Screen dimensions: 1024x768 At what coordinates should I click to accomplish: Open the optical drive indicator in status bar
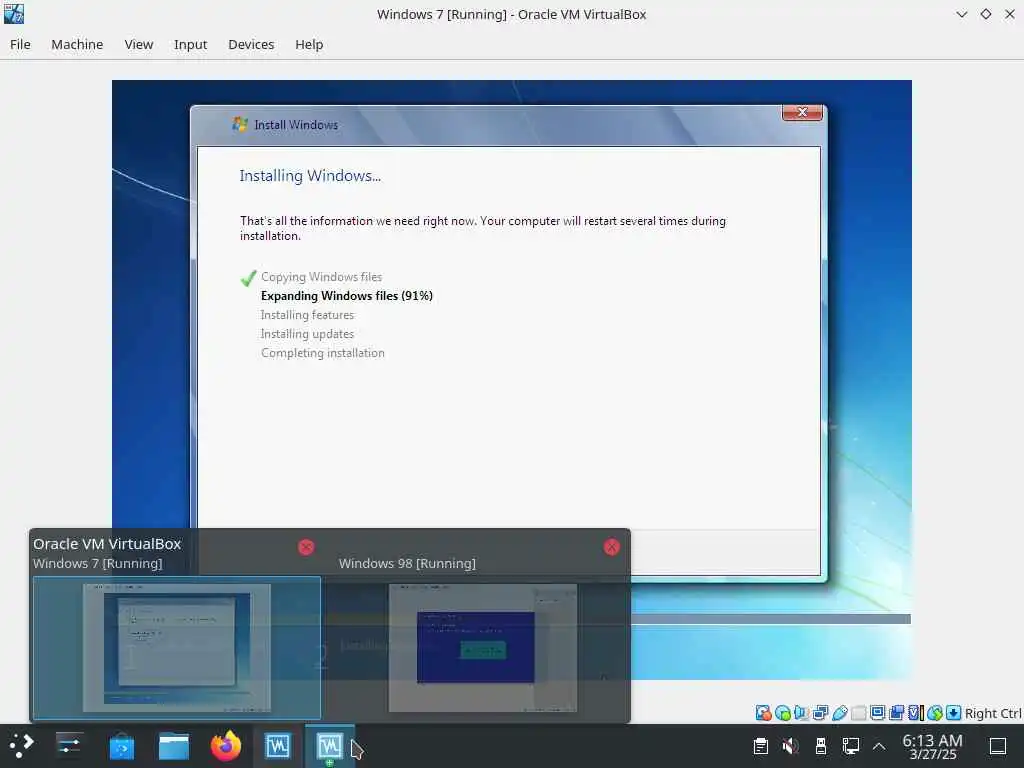782,713
